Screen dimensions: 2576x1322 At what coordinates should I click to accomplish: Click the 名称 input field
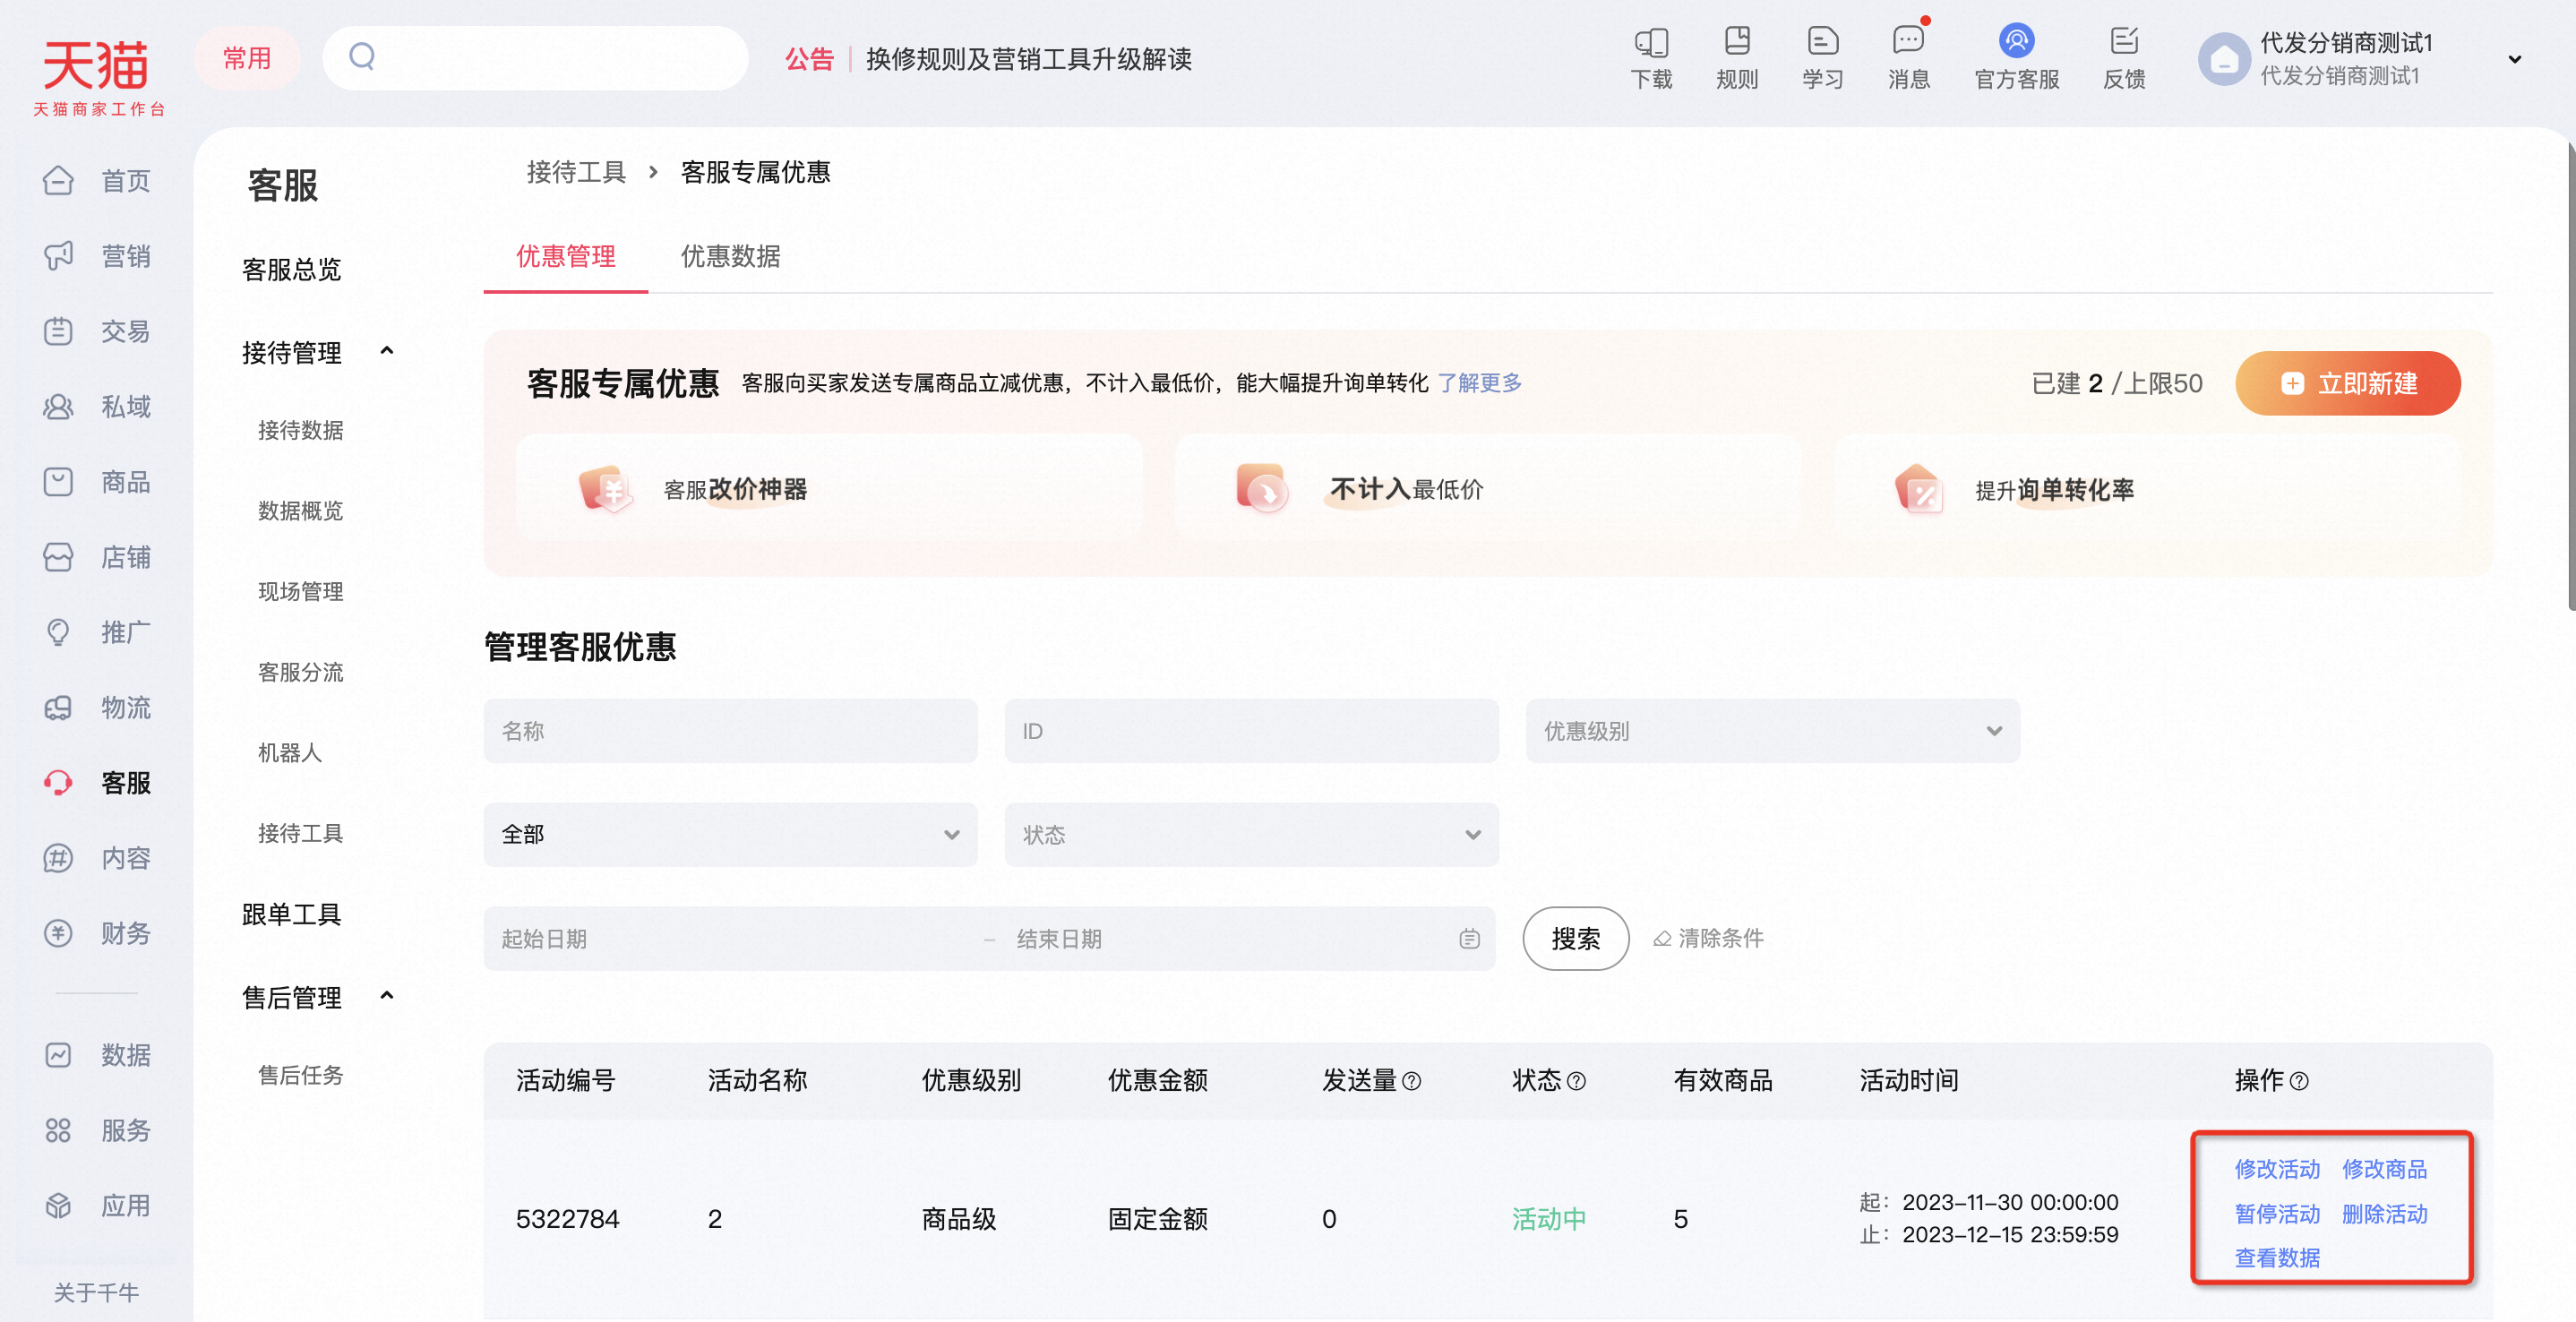pyautogui.click(x=730, y=731)
